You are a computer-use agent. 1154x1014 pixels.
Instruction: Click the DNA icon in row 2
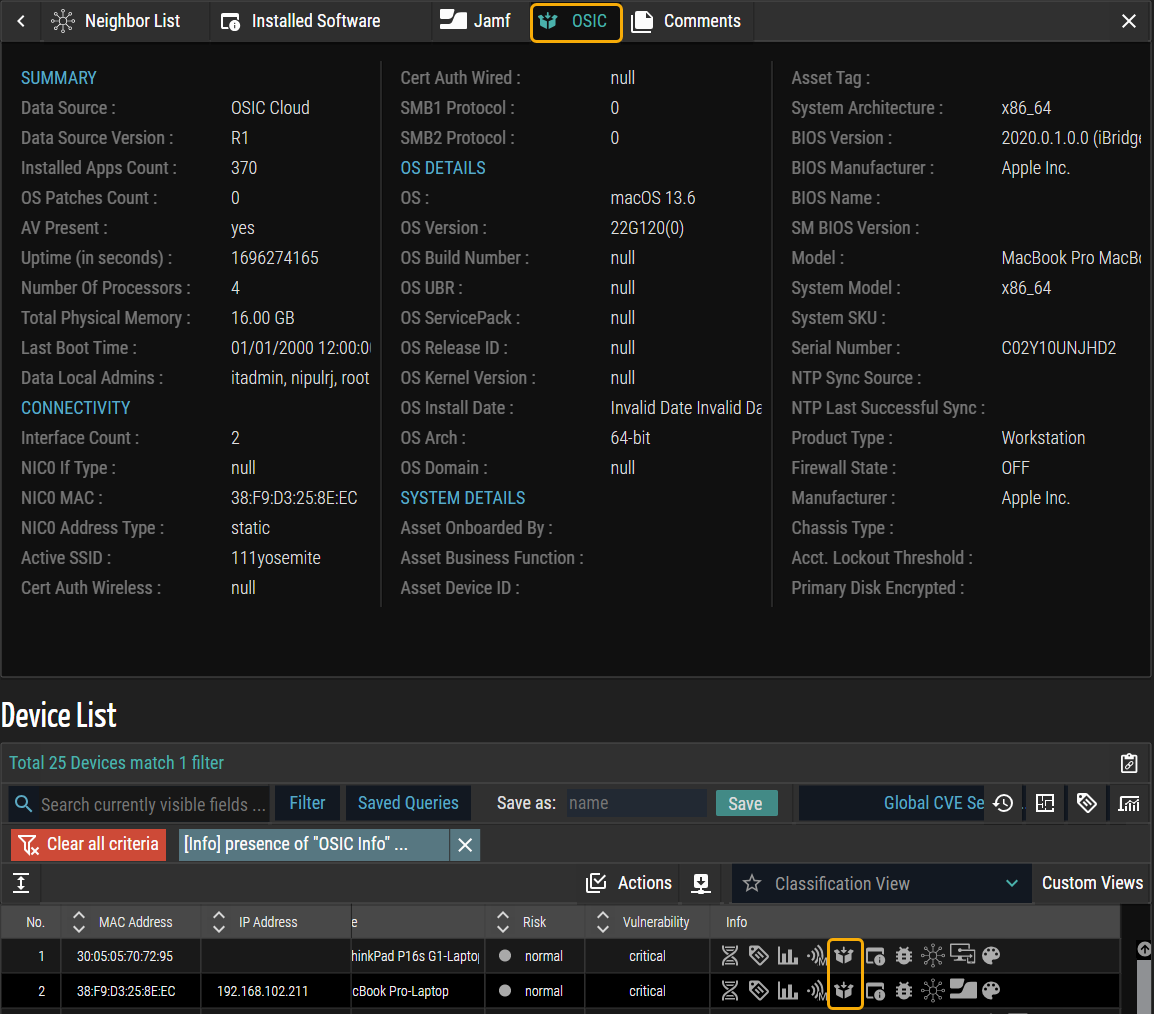(730, 991)
